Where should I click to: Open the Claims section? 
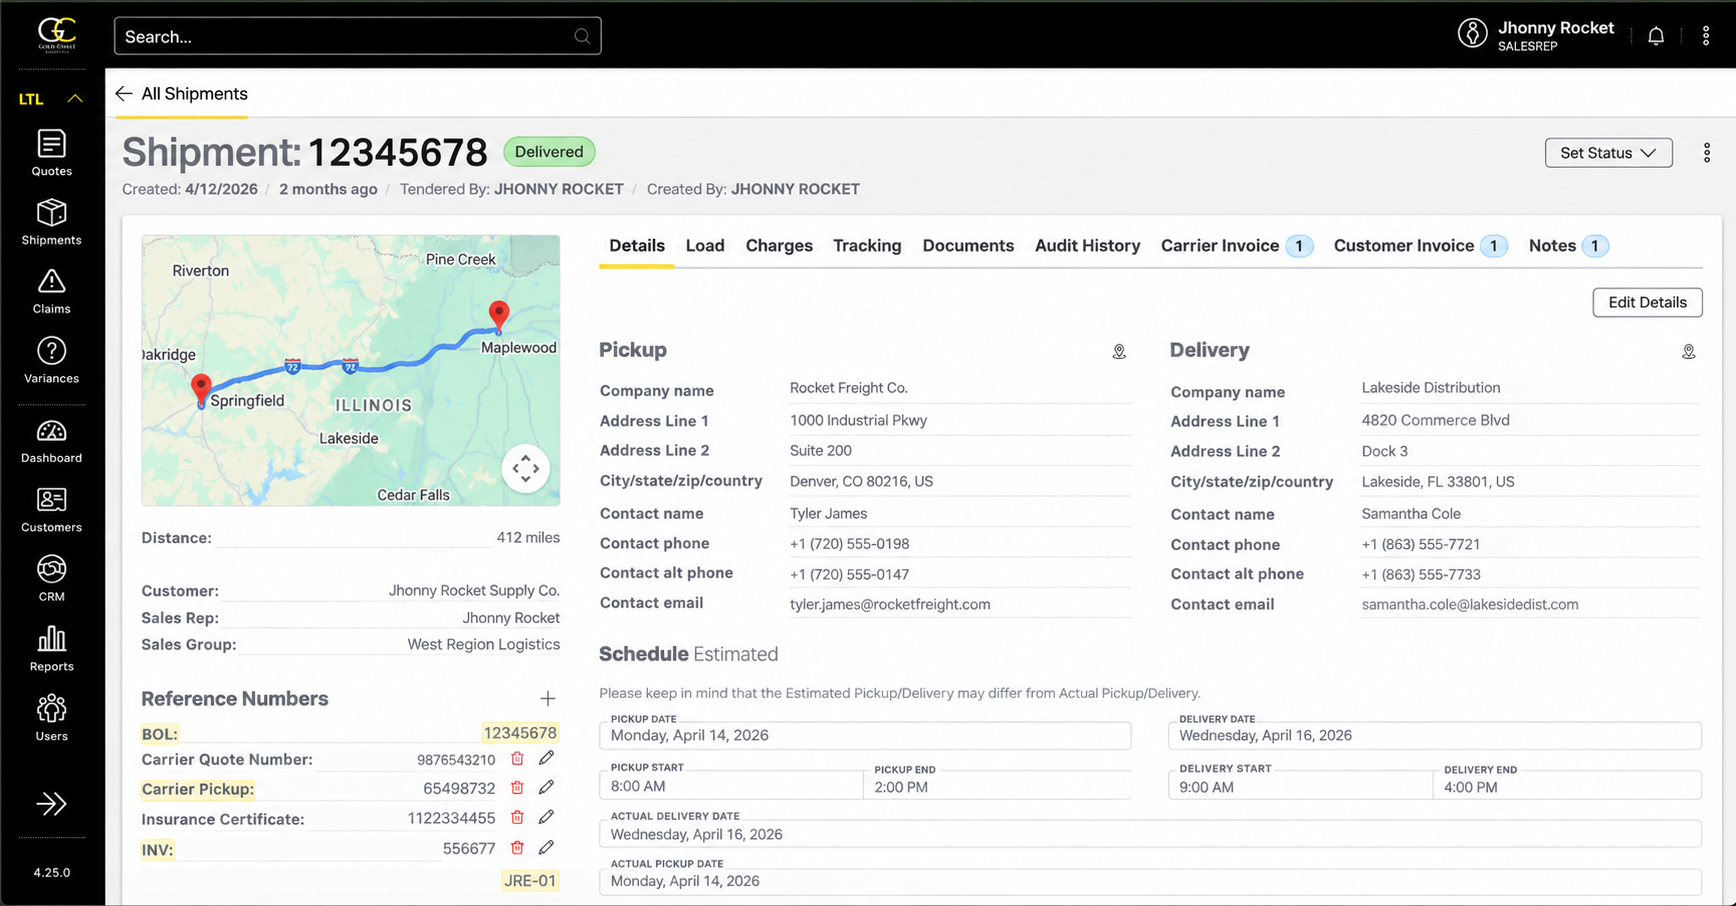pos(51,291)
